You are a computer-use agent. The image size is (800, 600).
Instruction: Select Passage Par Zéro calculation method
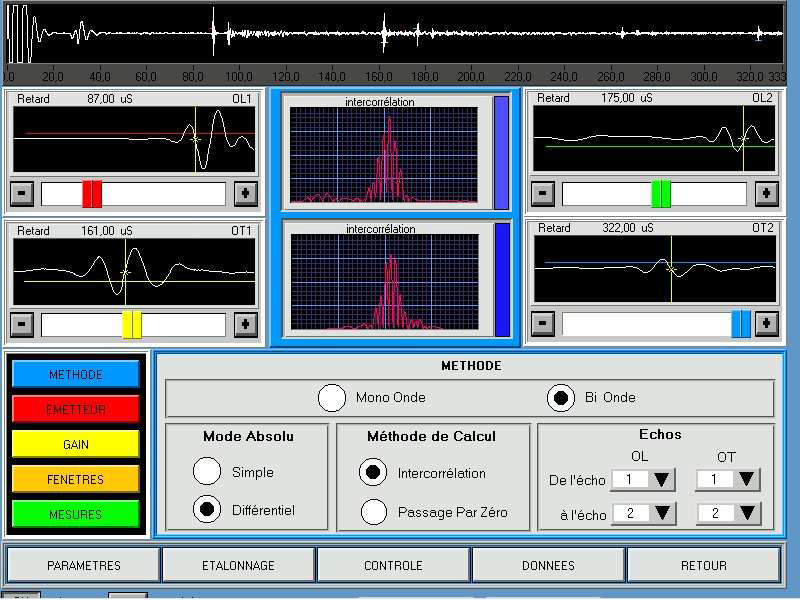point(374,512)
